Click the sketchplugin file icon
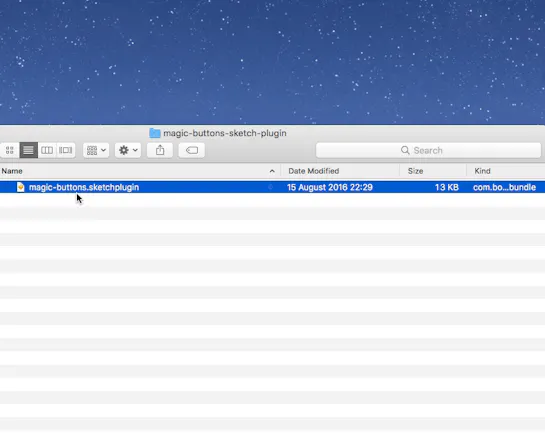 coord(21,187)
